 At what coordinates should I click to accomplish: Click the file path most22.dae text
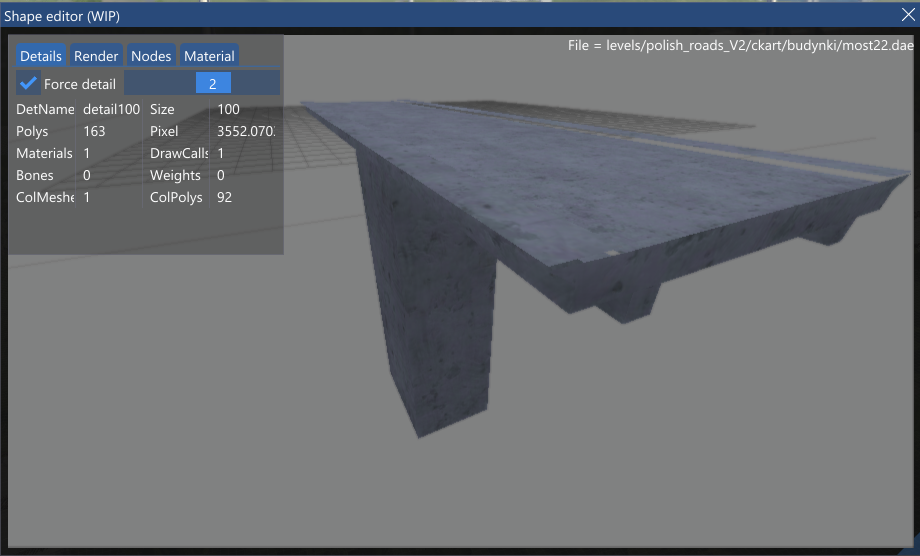(740, 45)
